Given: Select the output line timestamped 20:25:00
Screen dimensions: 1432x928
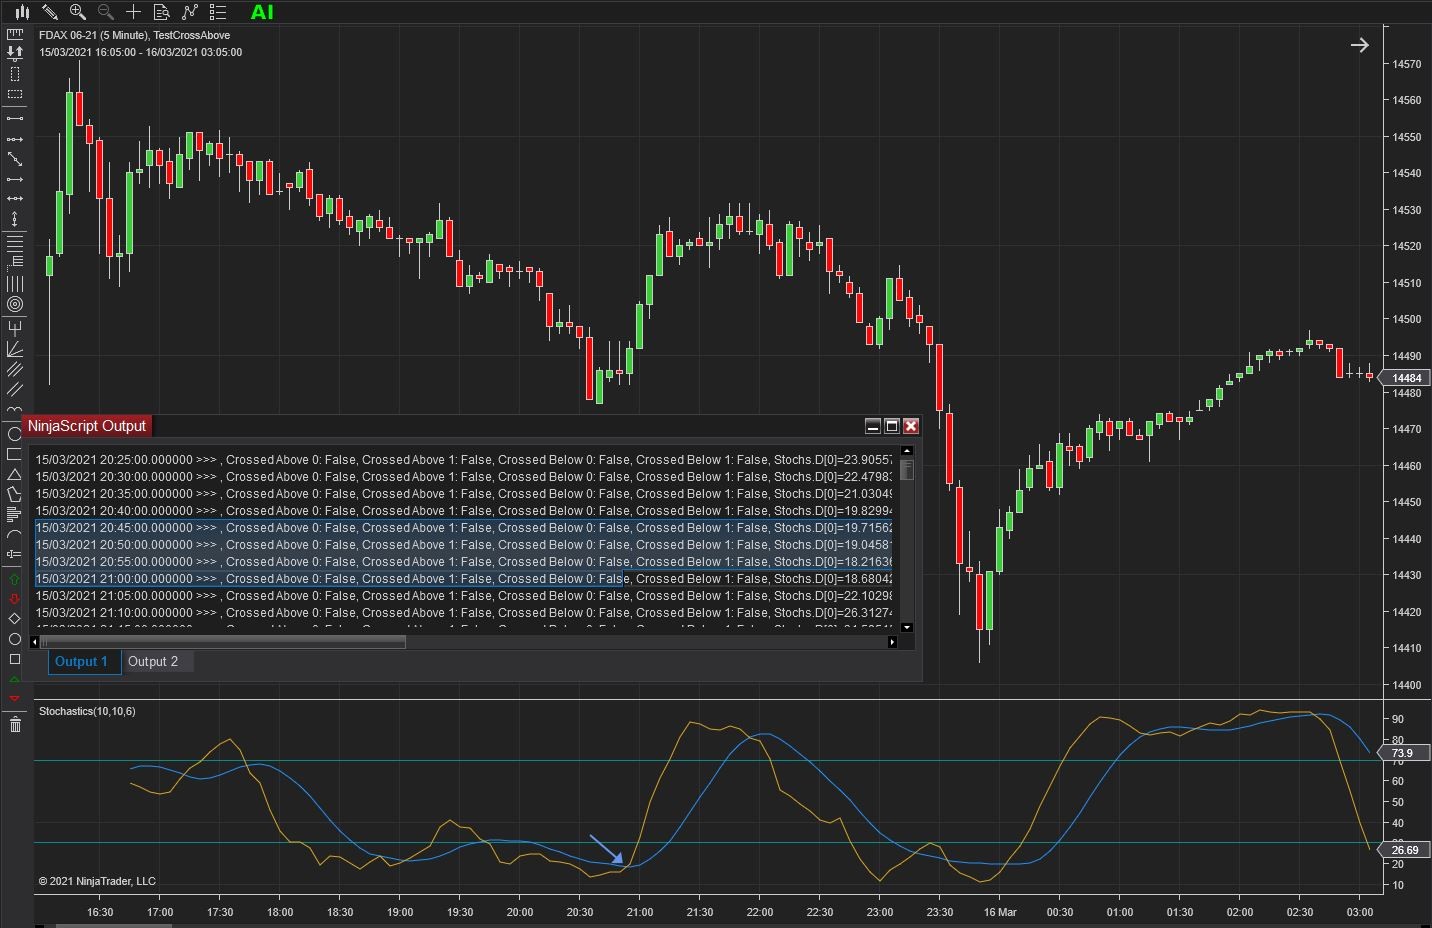Looking at the screenshot, I should pyautogui.click(x=464, y=460).
